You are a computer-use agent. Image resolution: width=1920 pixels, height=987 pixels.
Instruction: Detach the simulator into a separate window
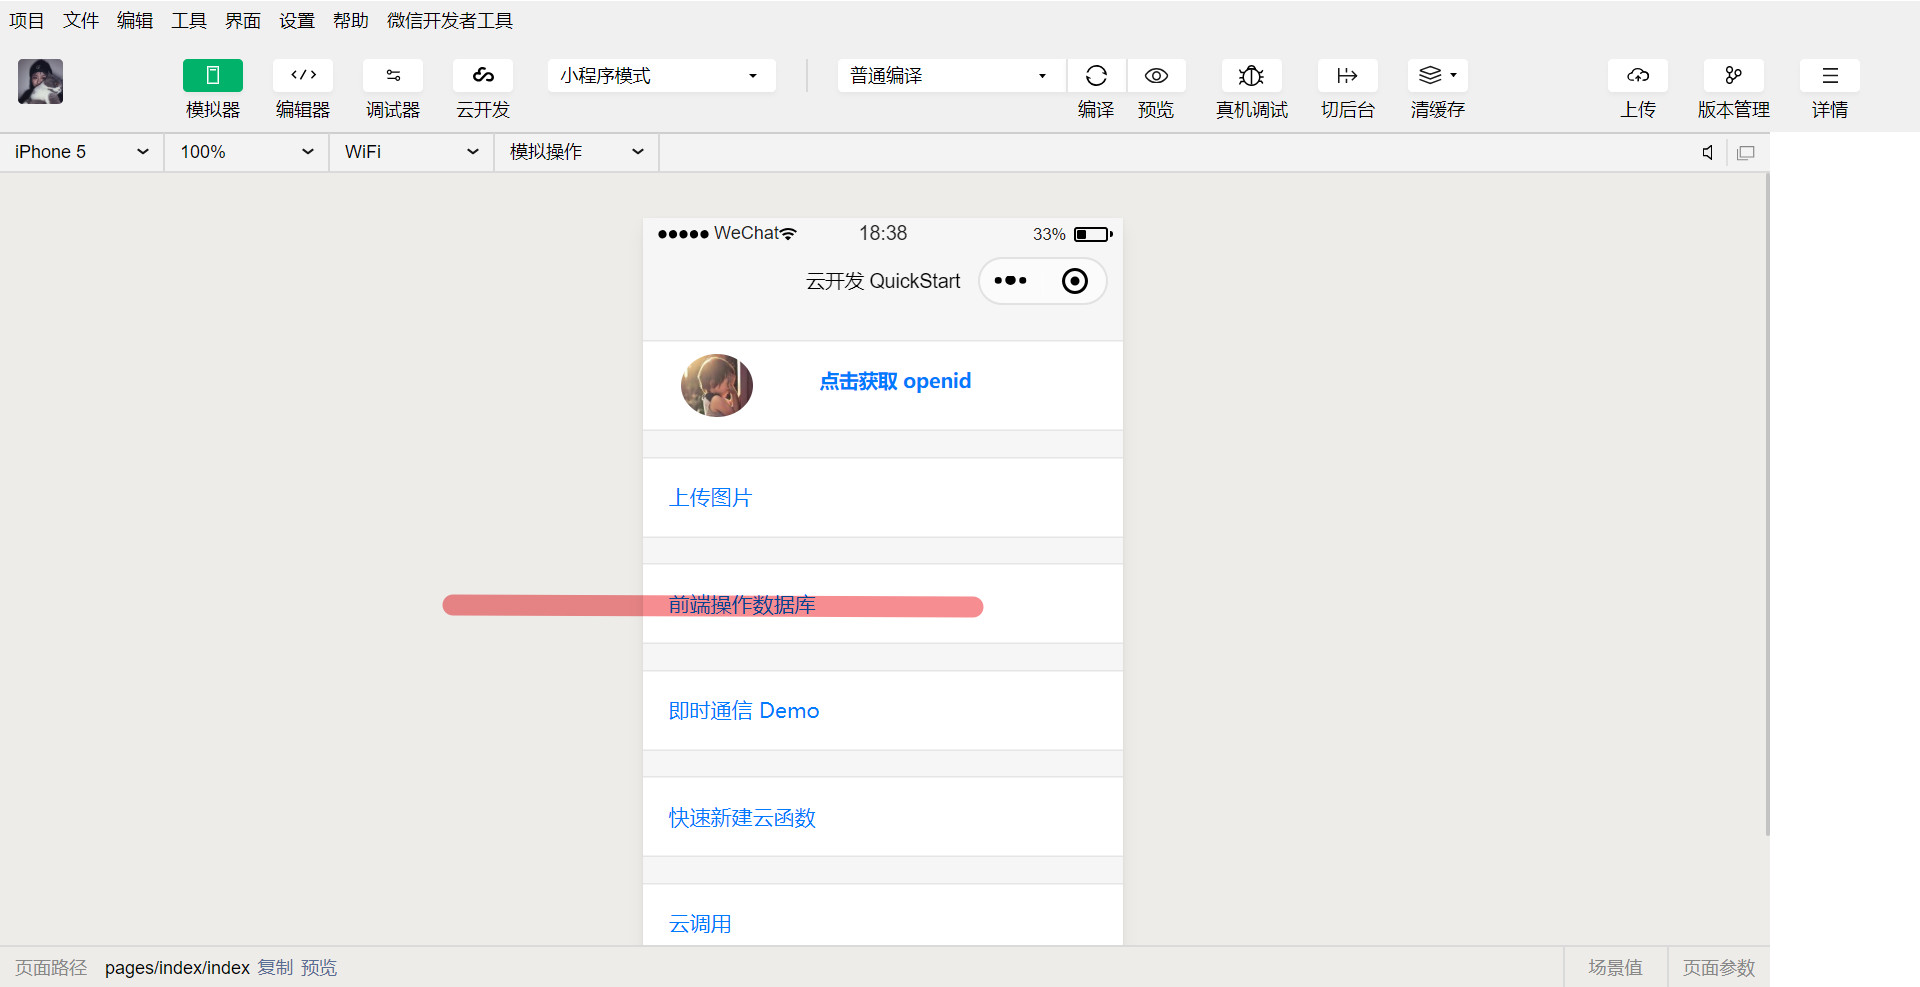[x=1746, y=153]
